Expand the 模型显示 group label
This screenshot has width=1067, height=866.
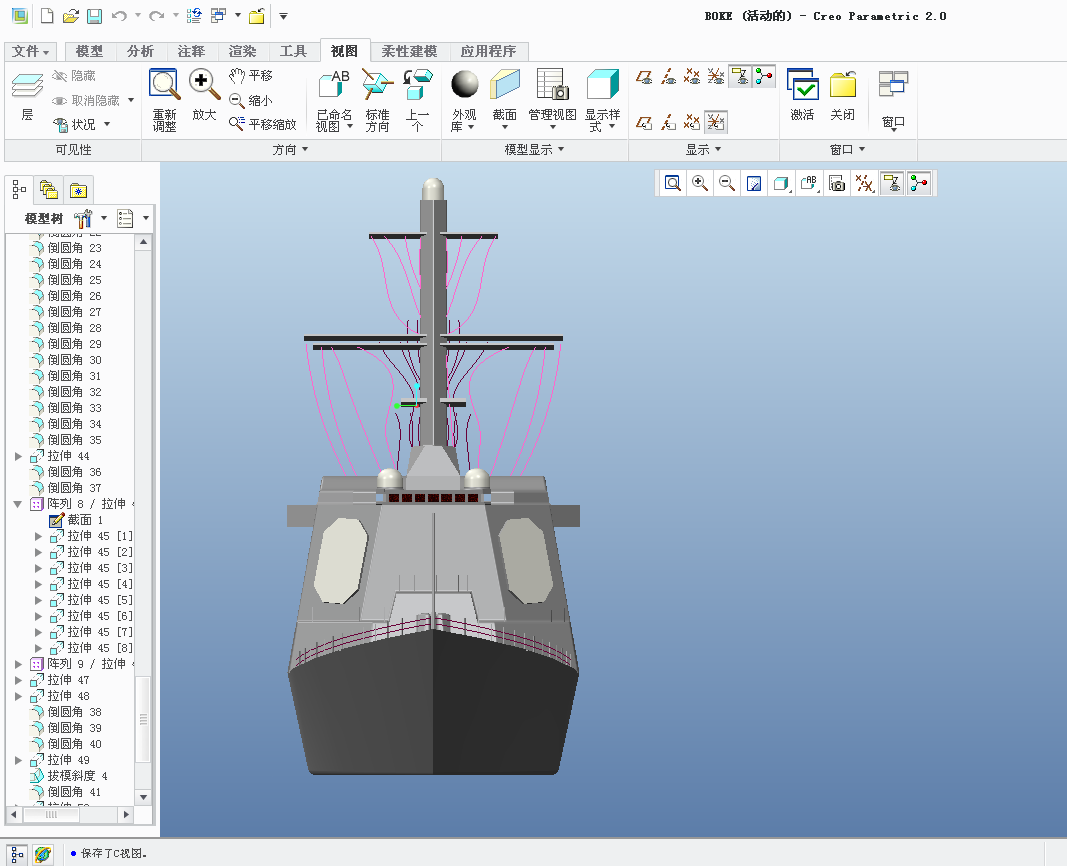(534, 150)
